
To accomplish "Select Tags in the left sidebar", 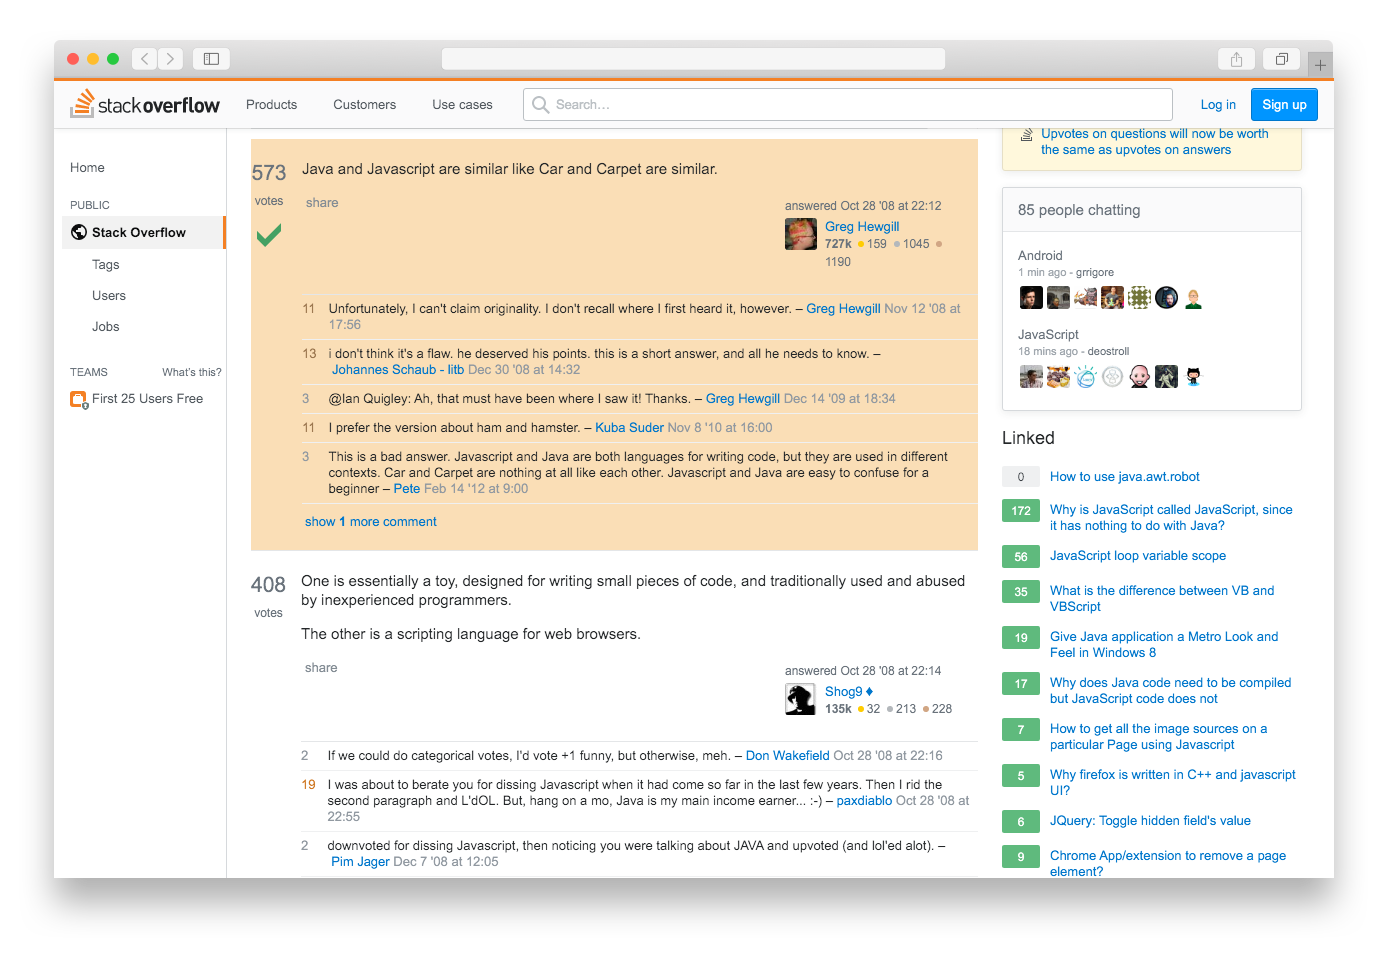I will [106, 265].
